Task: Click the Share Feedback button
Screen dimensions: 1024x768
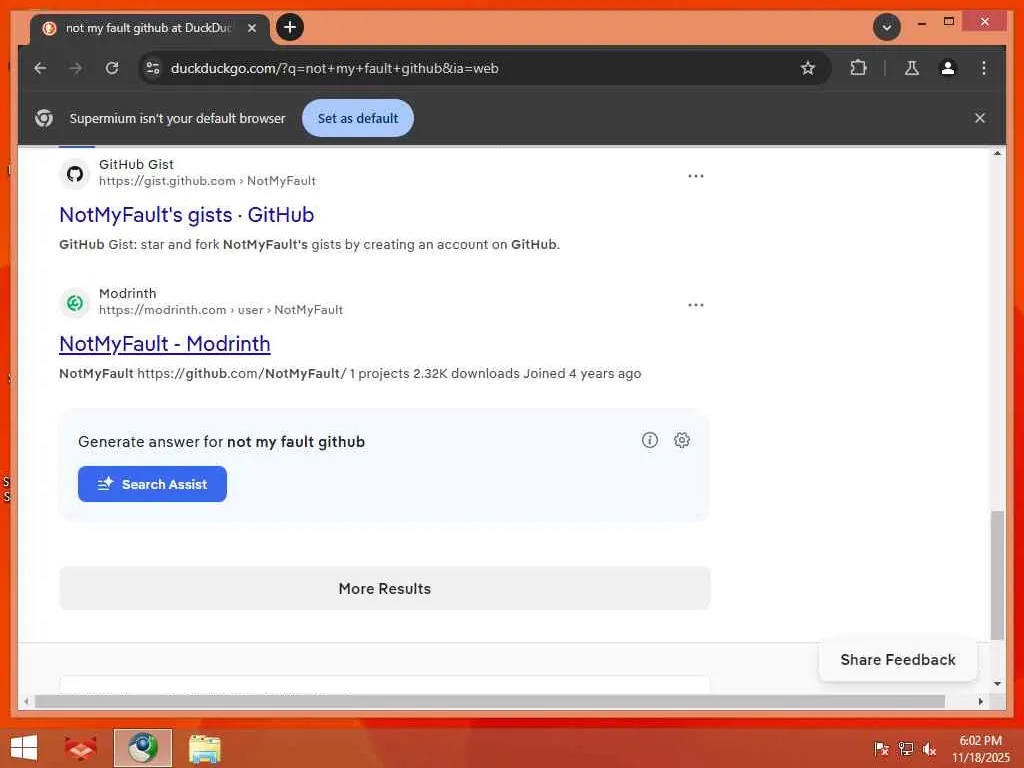Action: click(x=898, y=660)
